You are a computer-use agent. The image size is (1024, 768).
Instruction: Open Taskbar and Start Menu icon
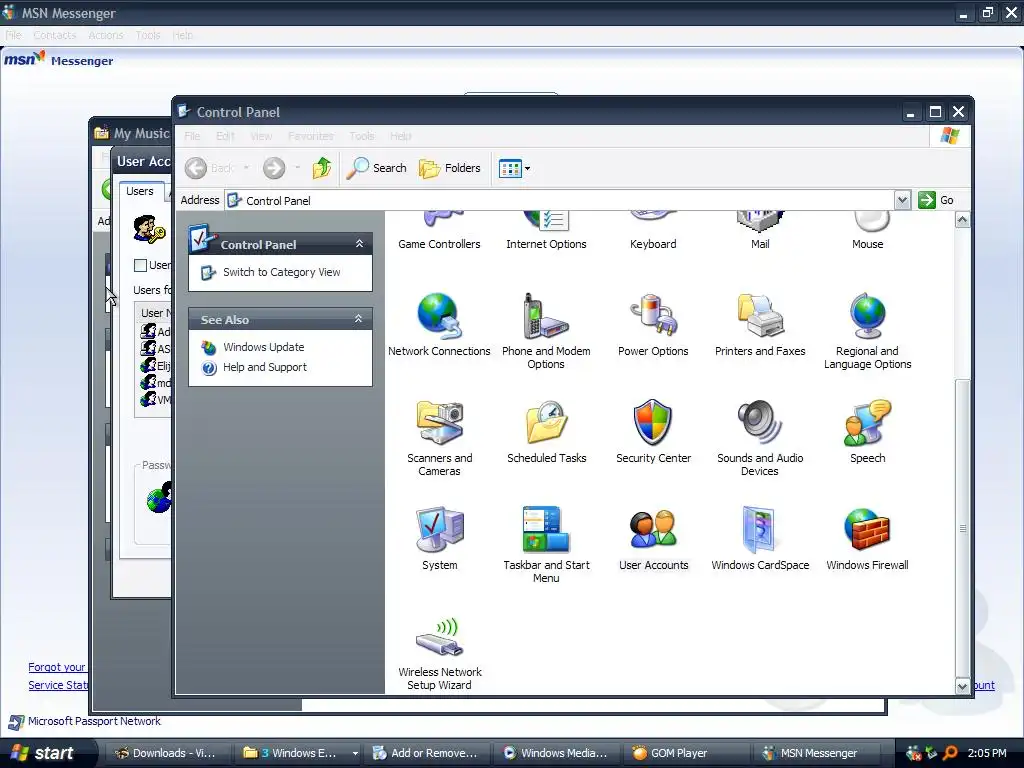click(x=546, y=545)
